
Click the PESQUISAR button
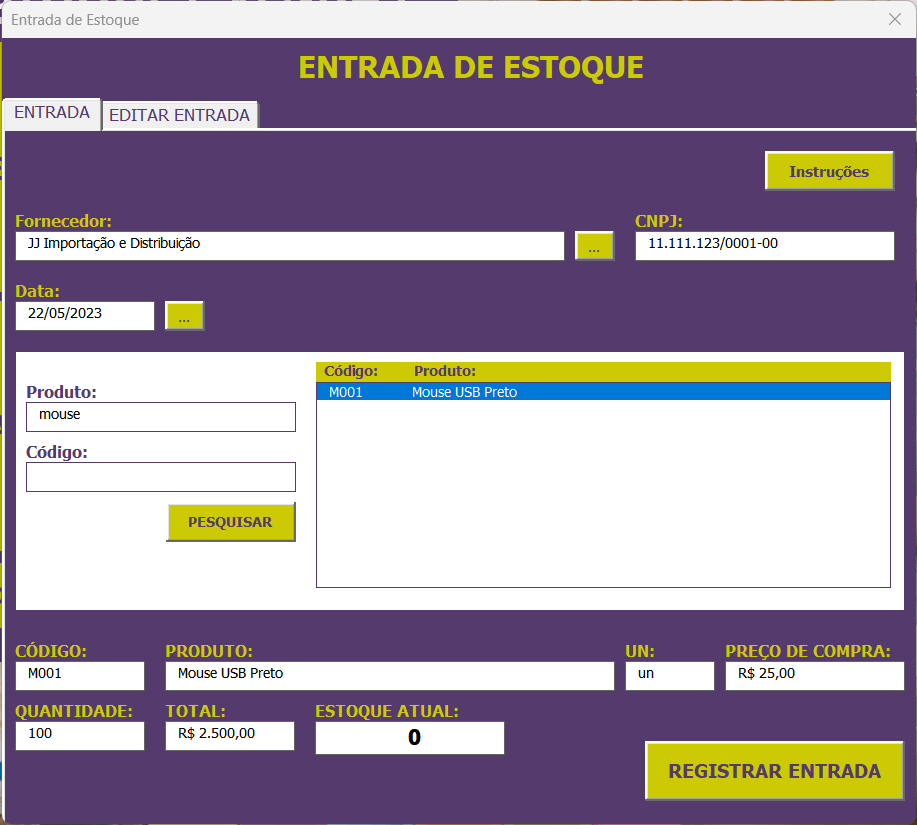pyautogui.click(x=230, y=522)
